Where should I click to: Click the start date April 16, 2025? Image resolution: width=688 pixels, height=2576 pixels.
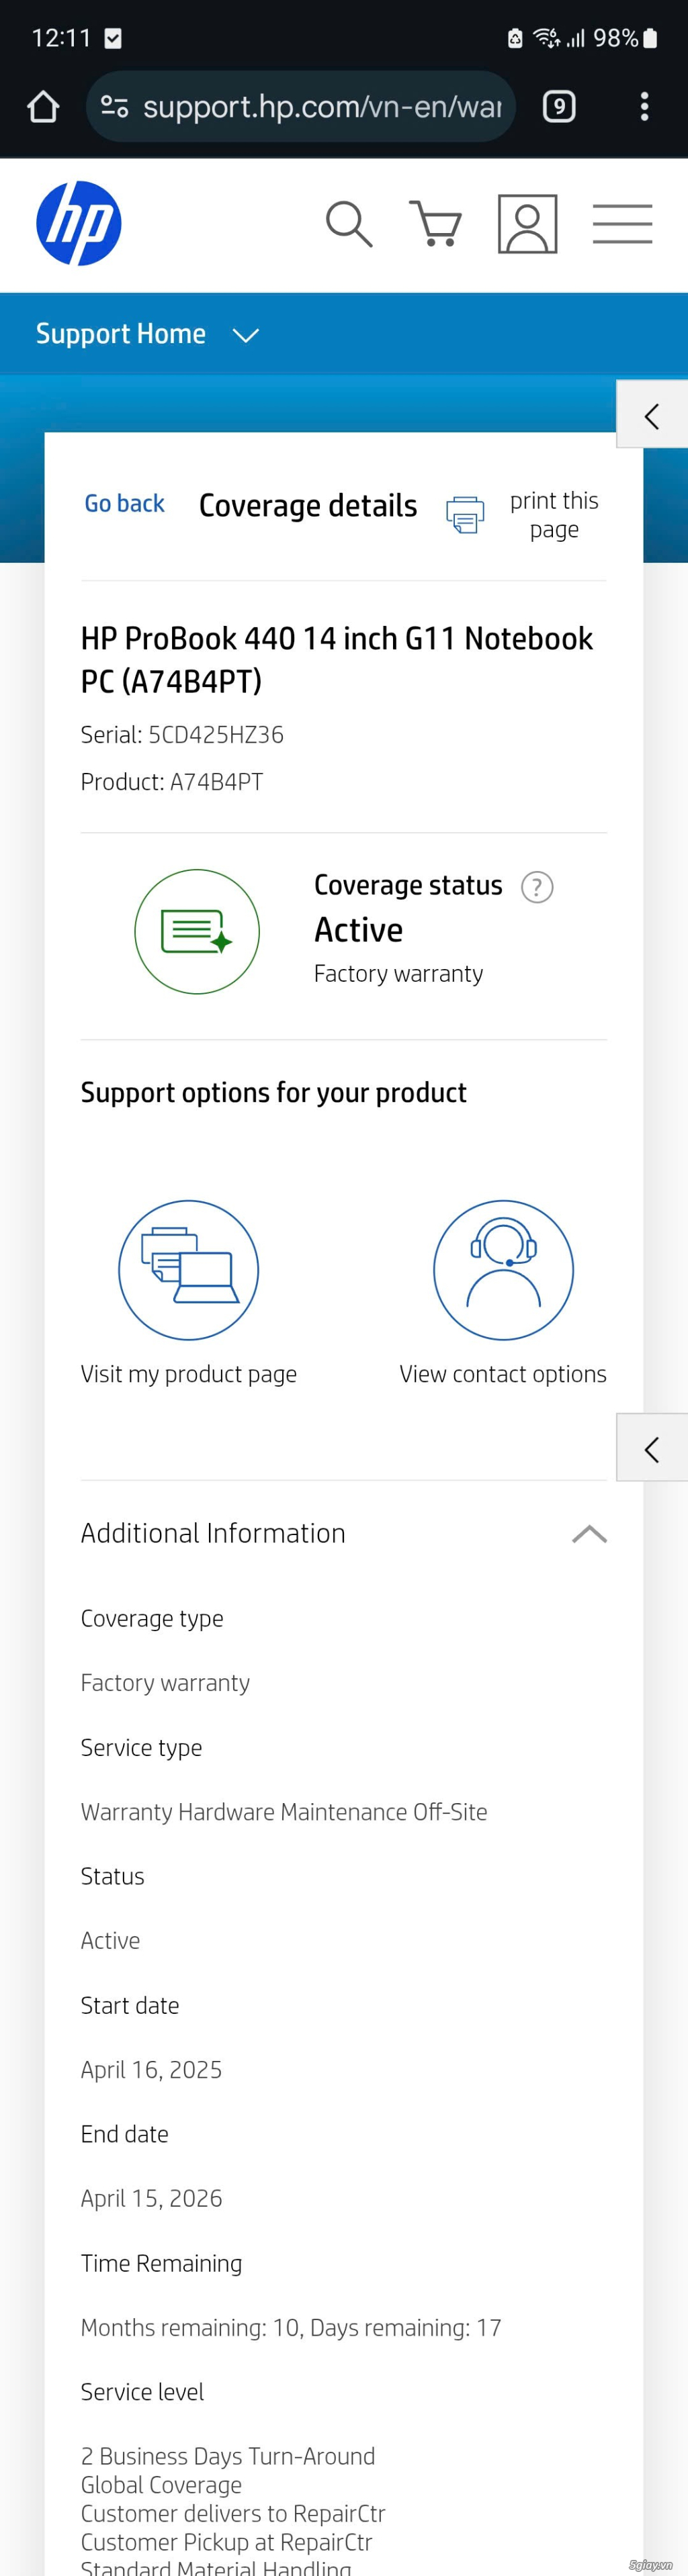pyautogui.click(x=151, y=2070)
